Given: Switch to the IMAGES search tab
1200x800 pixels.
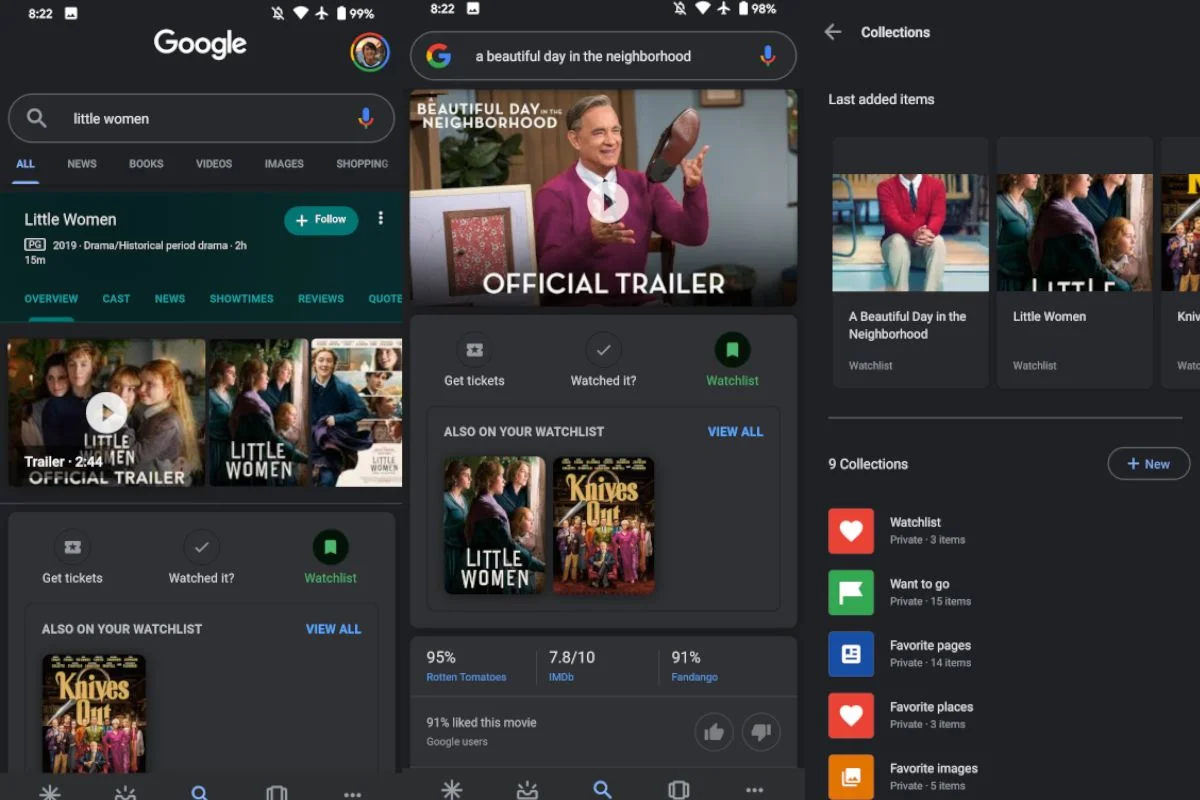Looking at the screenshot, I should (x=284, y=164).
